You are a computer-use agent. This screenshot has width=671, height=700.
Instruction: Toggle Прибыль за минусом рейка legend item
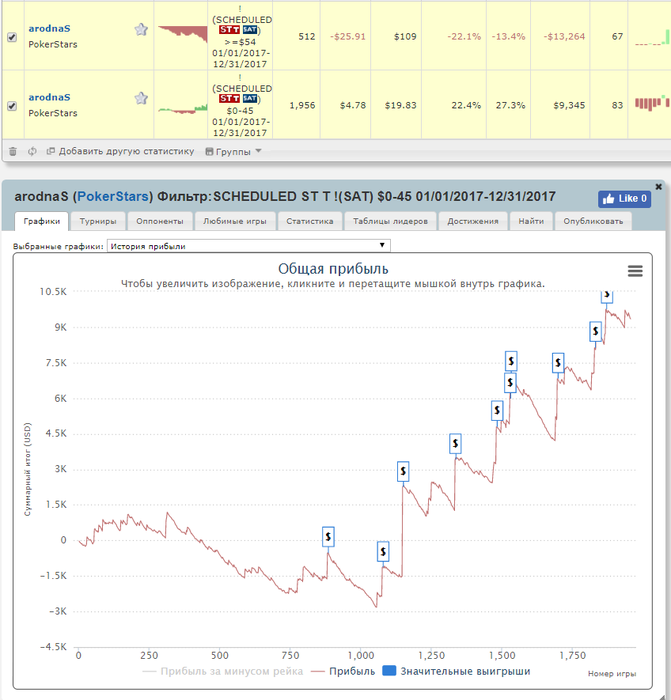tap(223, 671)
